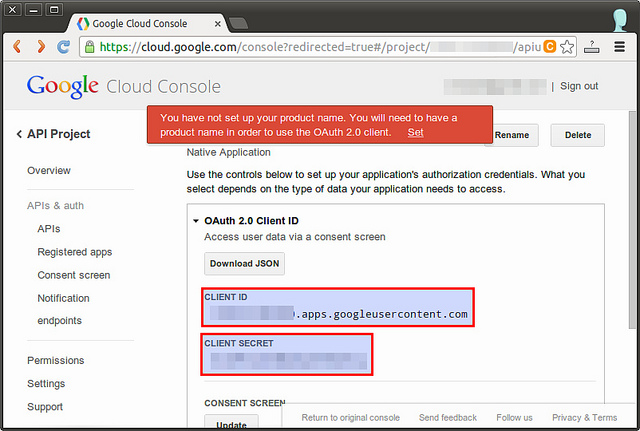Click the Download JSON button
The width and height of the screenshot is (640, 431).
[245, 264]
